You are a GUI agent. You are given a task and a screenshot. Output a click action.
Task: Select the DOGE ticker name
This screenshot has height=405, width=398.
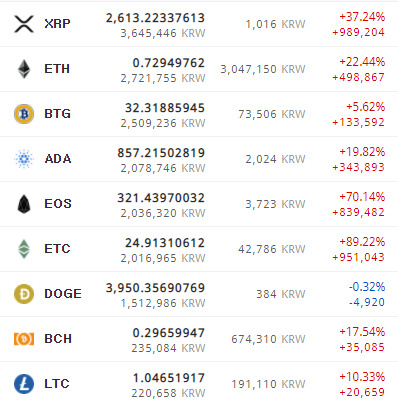[63, 294]
